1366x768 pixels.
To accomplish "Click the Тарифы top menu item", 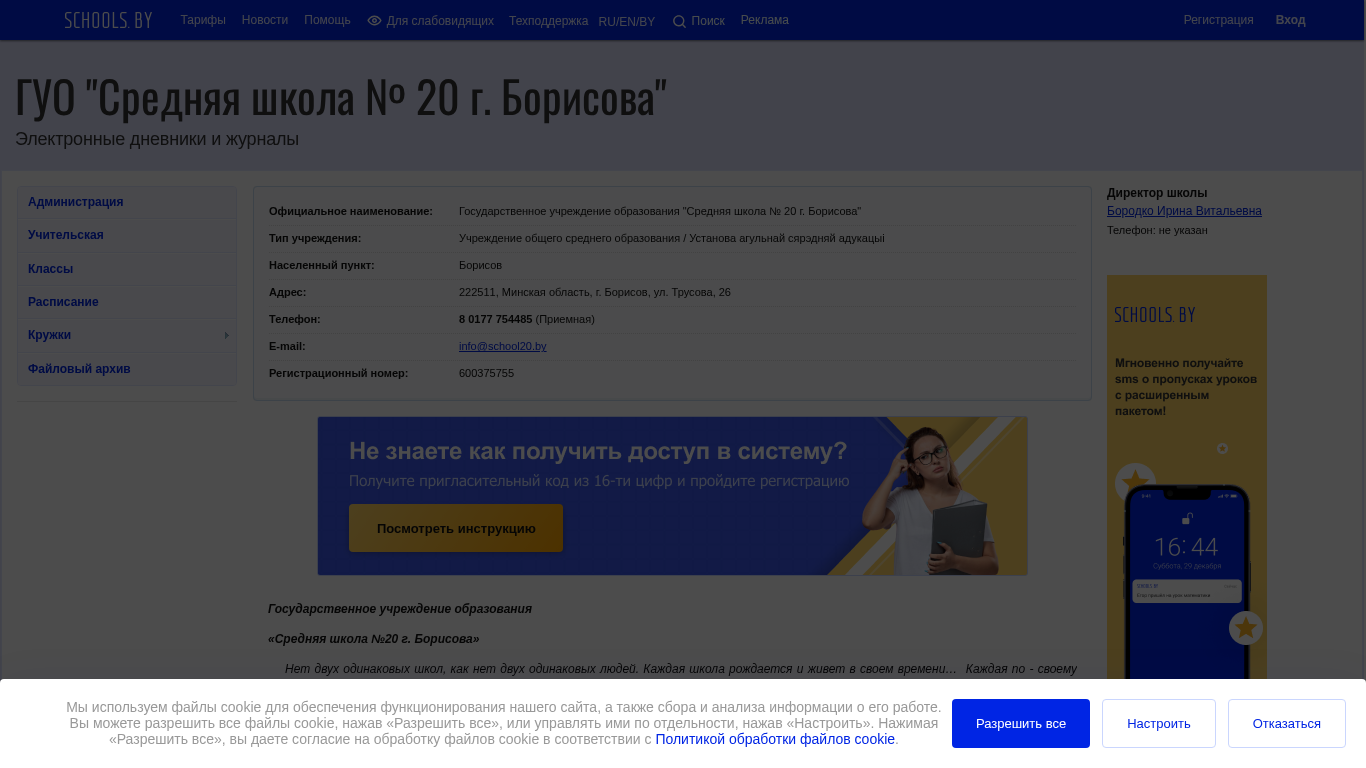I will pyautogui.click(x=203, y=20).
